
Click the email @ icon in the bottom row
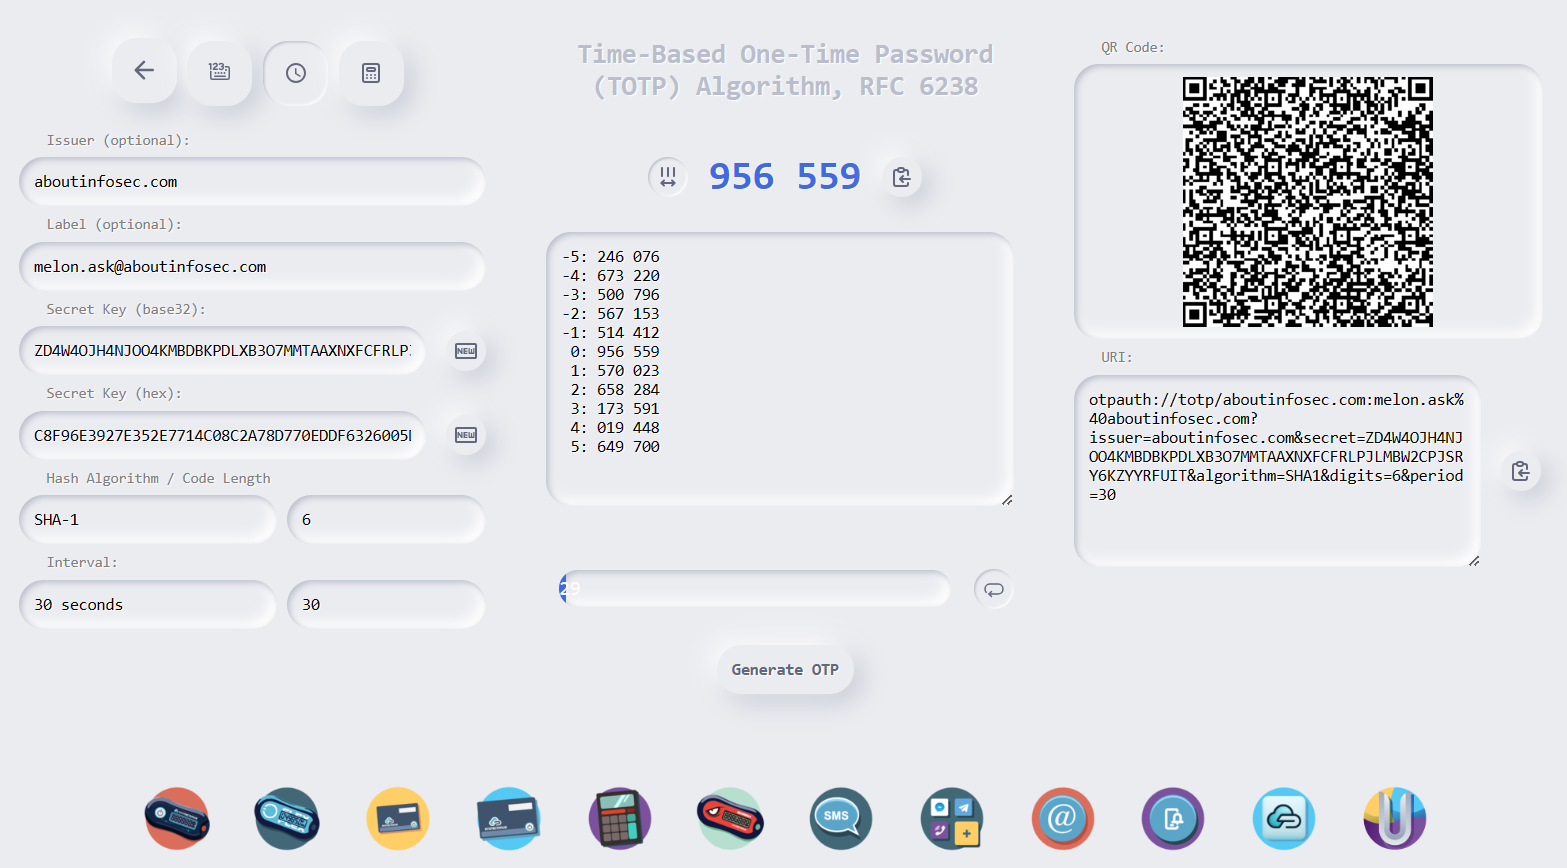(1062, 818)
